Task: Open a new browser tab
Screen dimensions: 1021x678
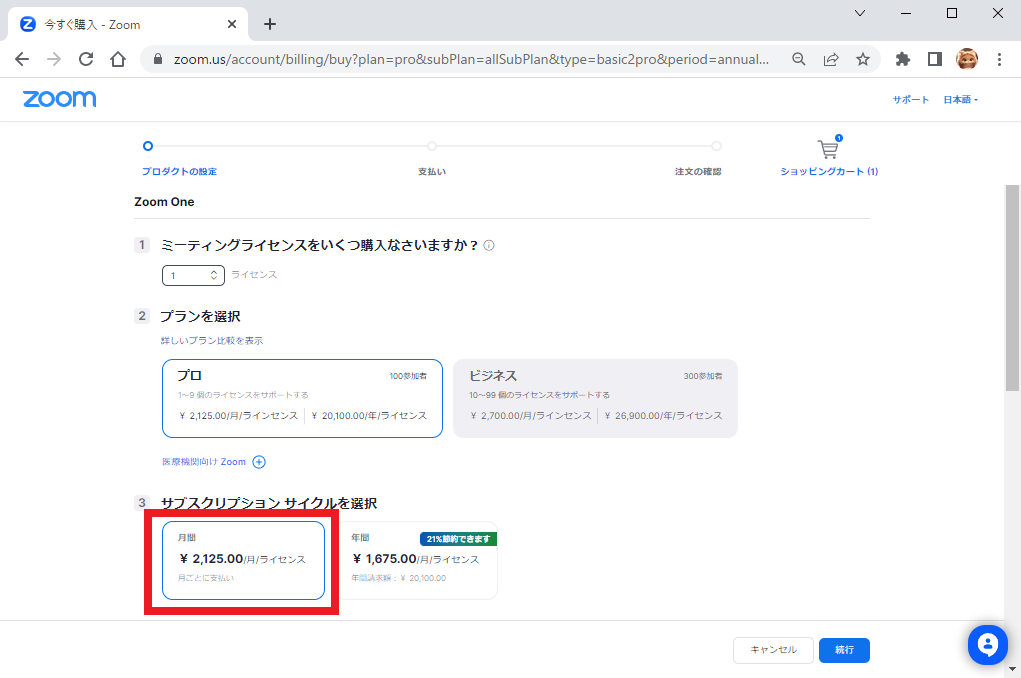Action: pos(270,25)
